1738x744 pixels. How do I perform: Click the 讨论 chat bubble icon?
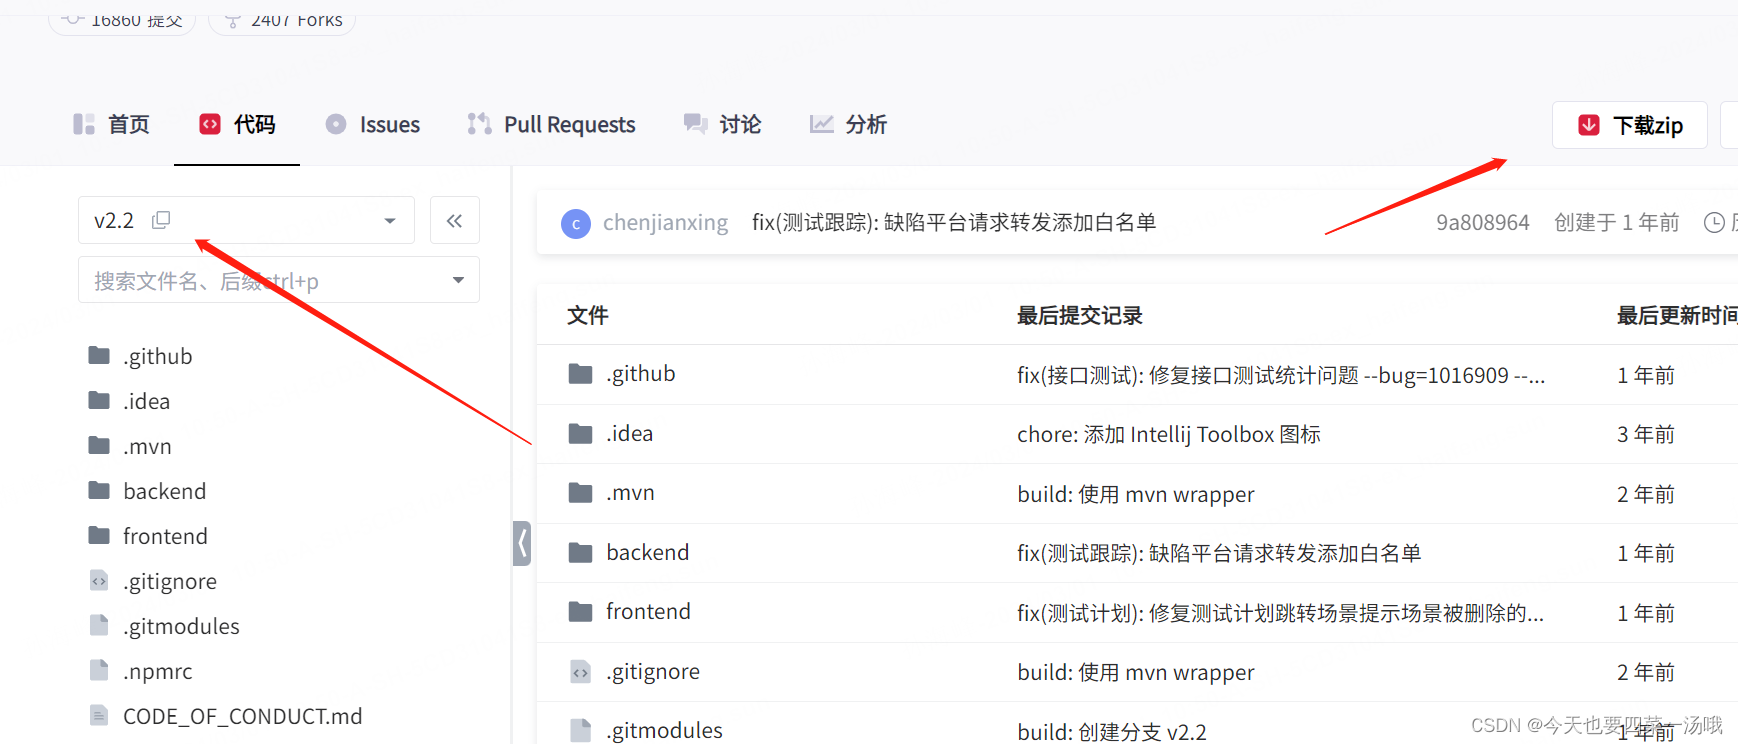tap(695, 124)
